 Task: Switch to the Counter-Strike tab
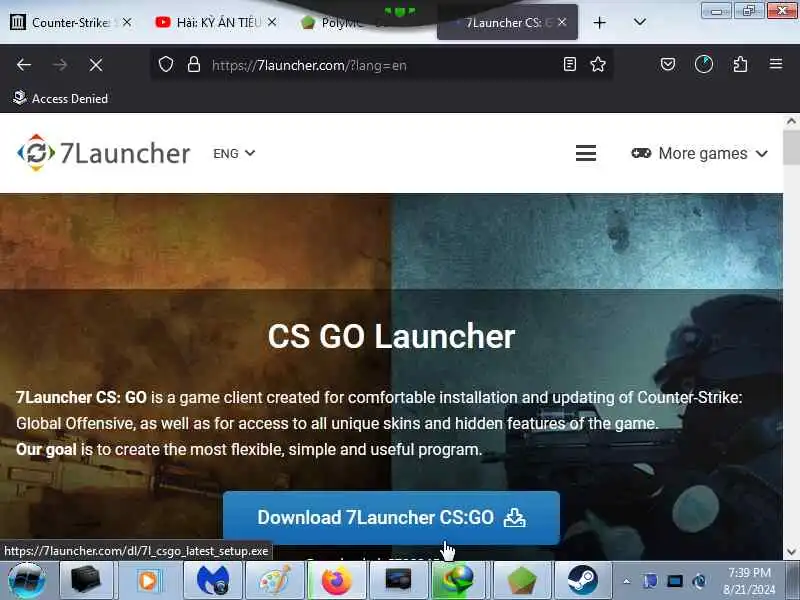click(69, 22)
